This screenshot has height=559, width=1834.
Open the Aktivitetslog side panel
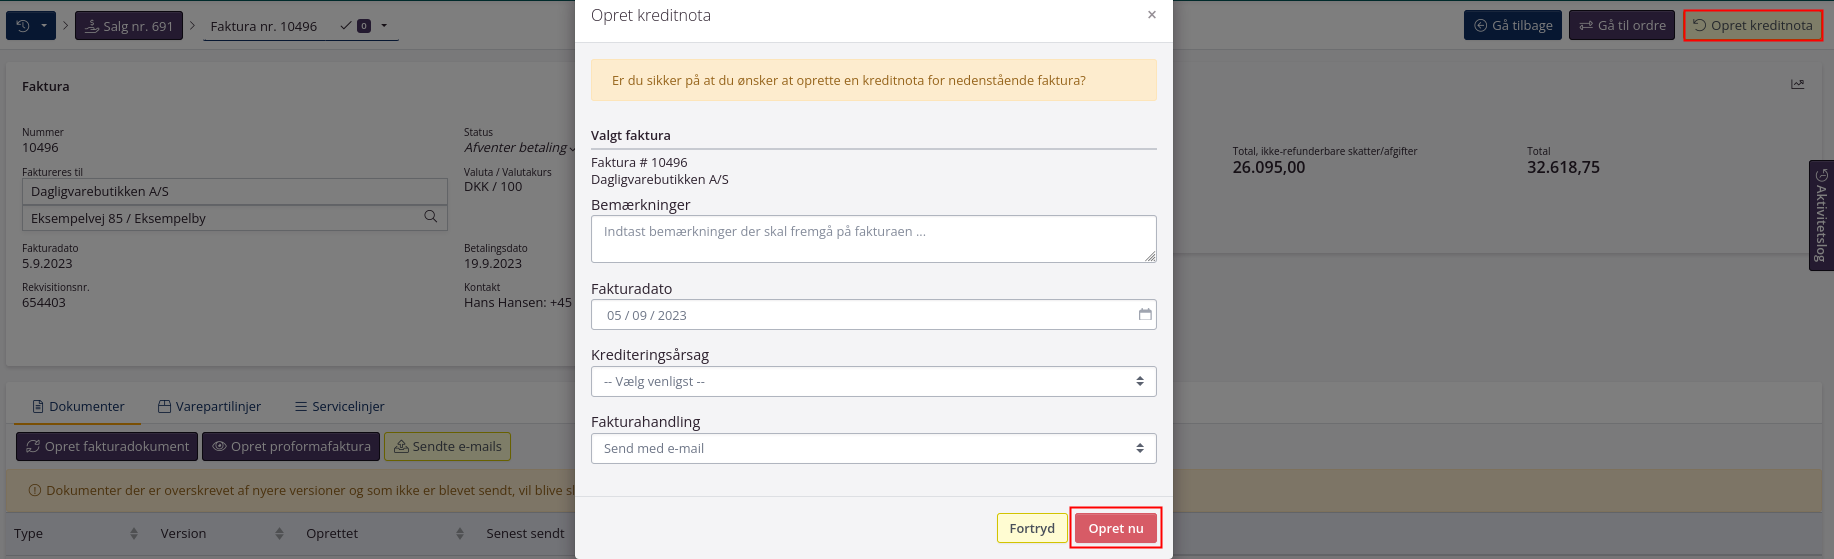[x=1821, y=215]
